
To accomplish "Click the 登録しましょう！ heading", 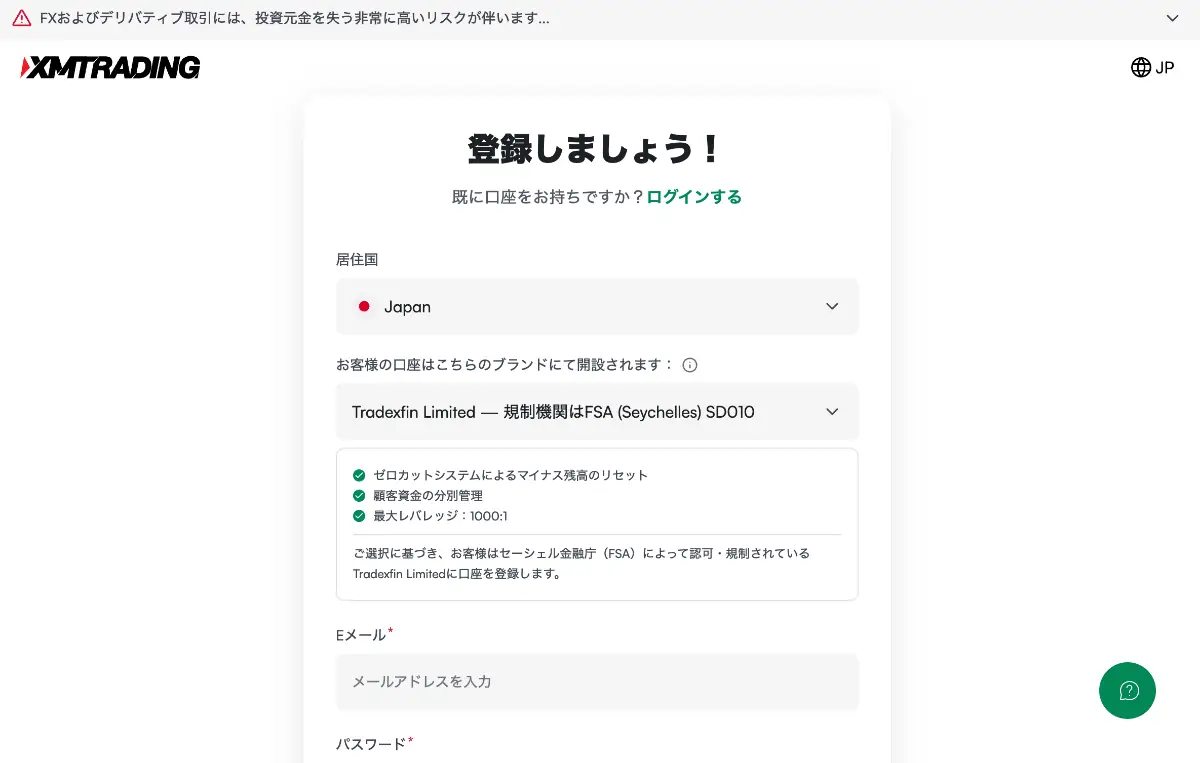I will tap(597, 149).
